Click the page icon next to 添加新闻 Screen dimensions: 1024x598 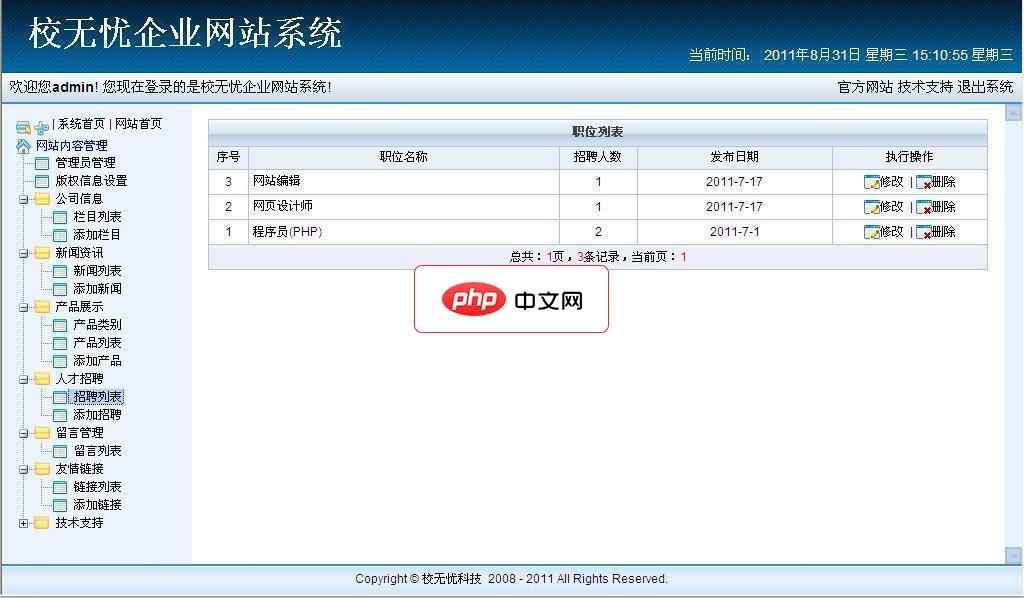pyautogui.click(x=60, y=289)
